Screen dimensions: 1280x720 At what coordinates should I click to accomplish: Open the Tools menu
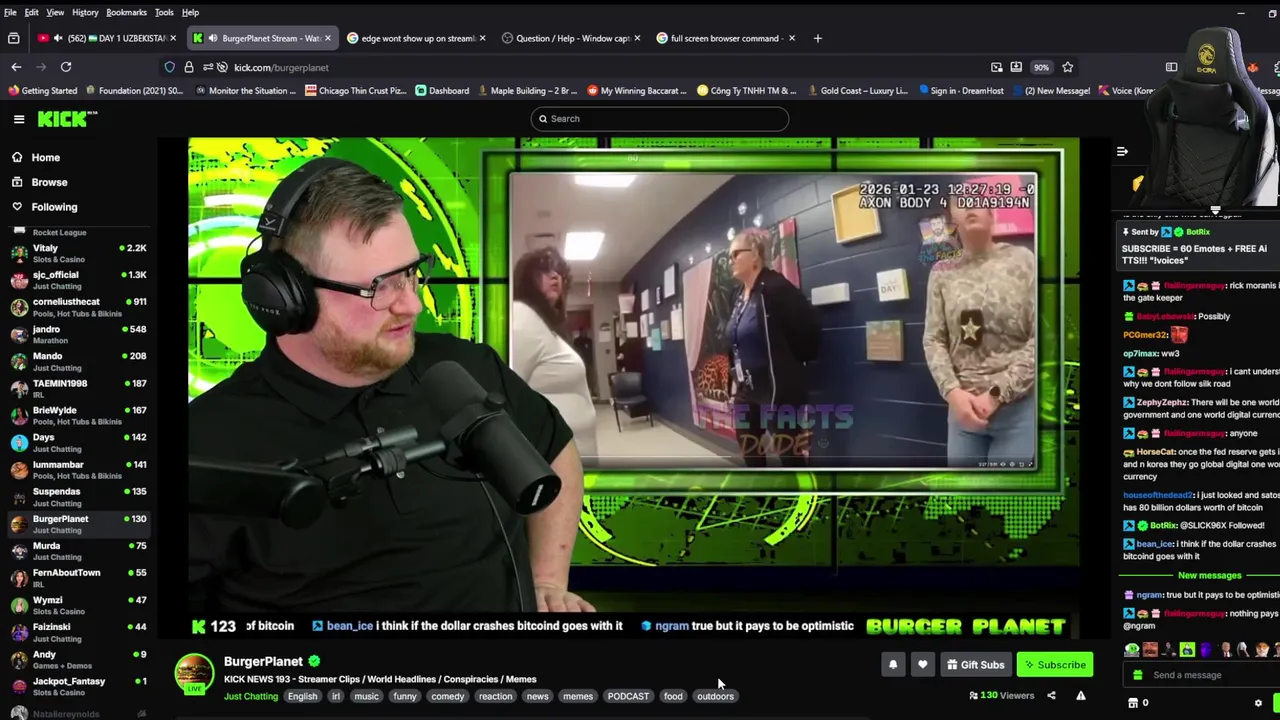tap(164, 12)
